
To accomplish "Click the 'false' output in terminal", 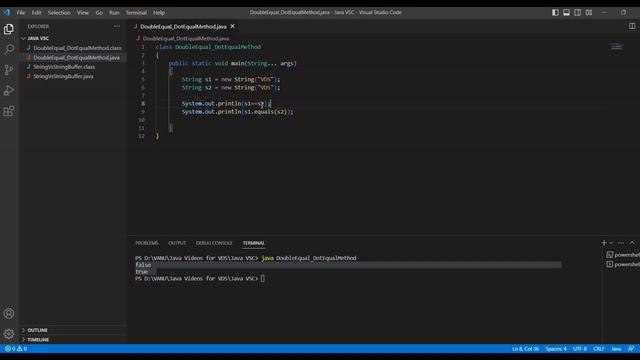I will [143, 265].
